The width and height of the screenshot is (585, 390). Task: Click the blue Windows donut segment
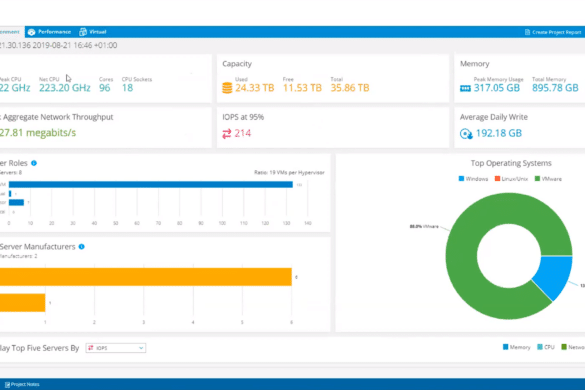(553, 275)
